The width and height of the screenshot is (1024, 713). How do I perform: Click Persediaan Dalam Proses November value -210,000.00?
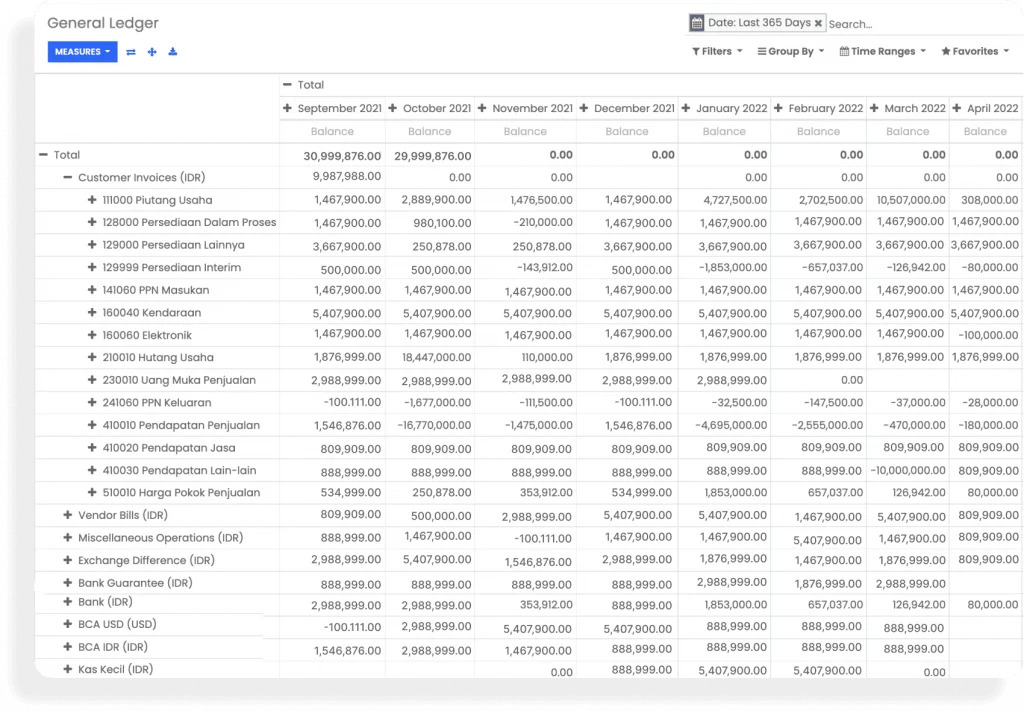pyautogui.click(x=543, y=222)
